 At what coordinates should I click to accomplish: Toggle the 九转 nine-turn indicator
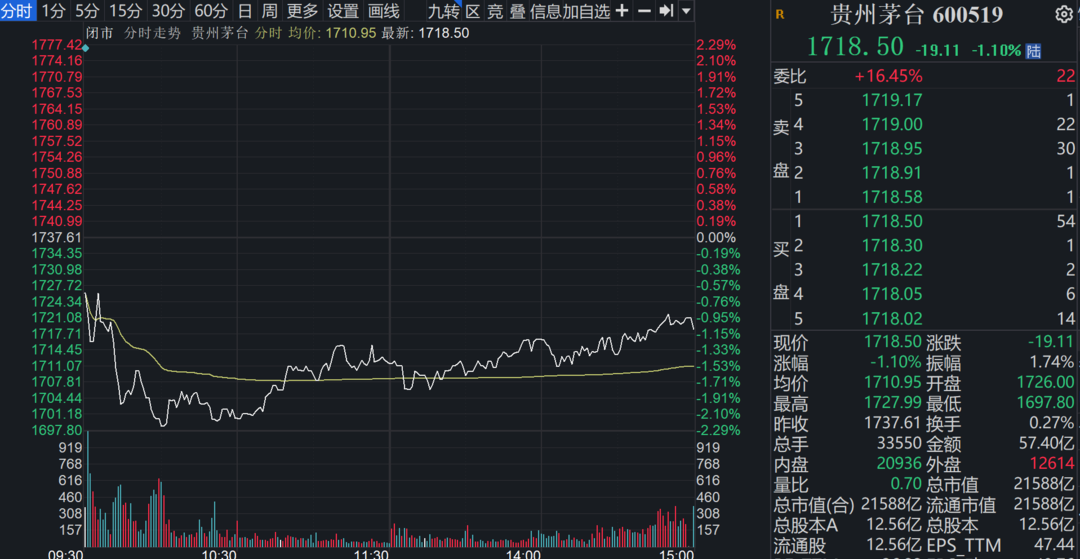pos(444,11)
